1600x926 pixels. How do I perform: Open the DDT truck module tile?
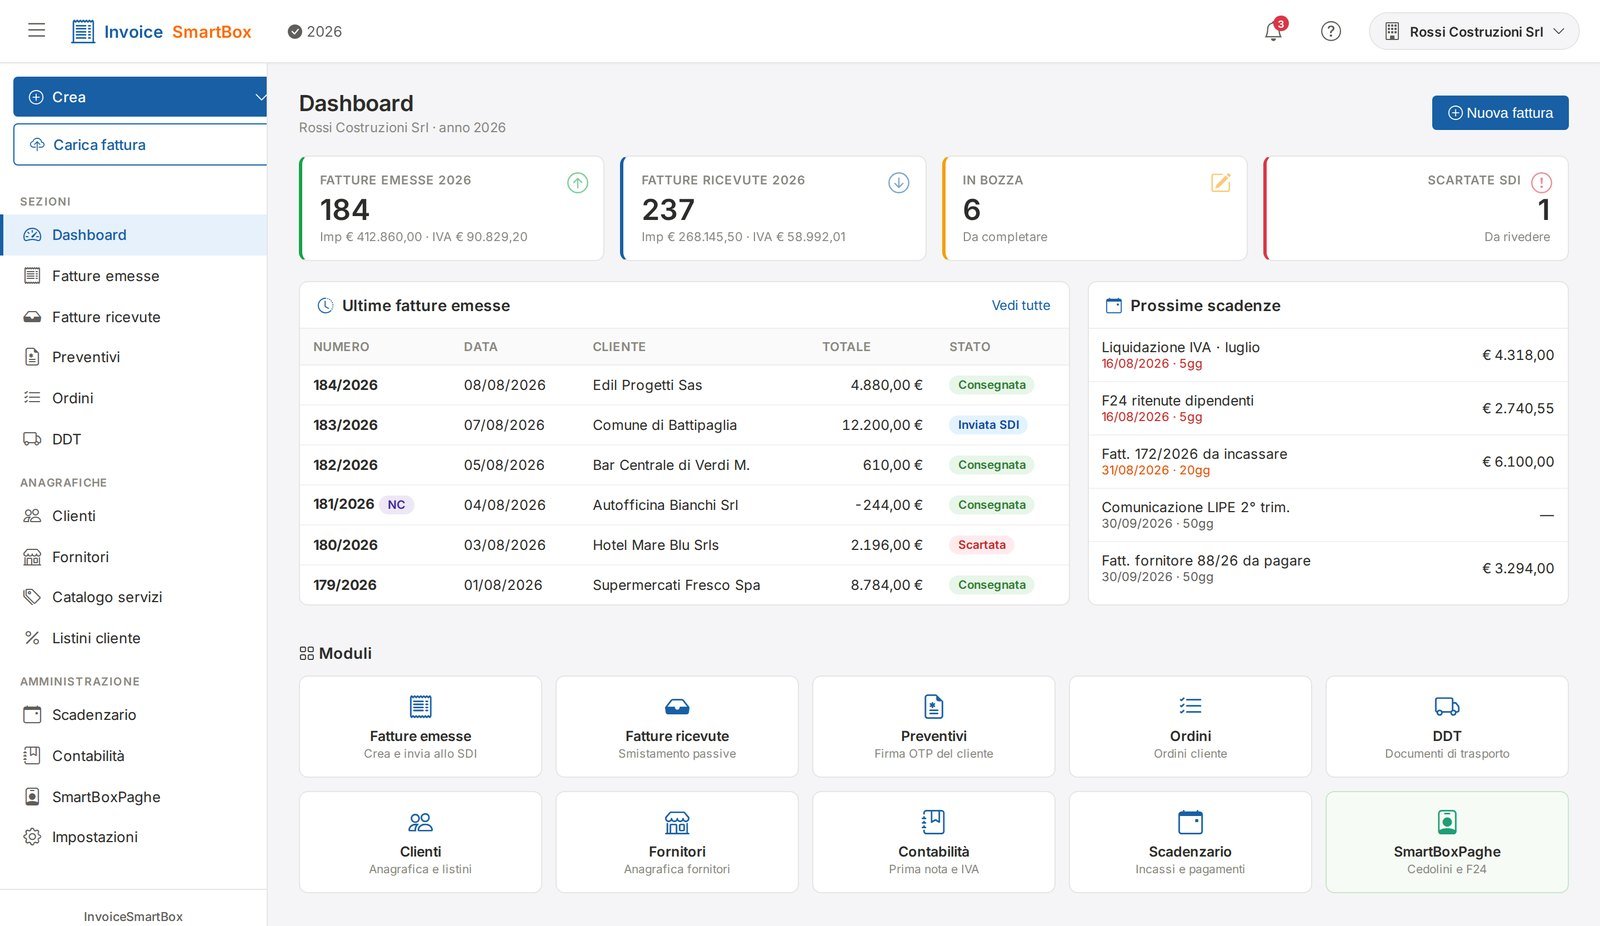click(1446, 726)
